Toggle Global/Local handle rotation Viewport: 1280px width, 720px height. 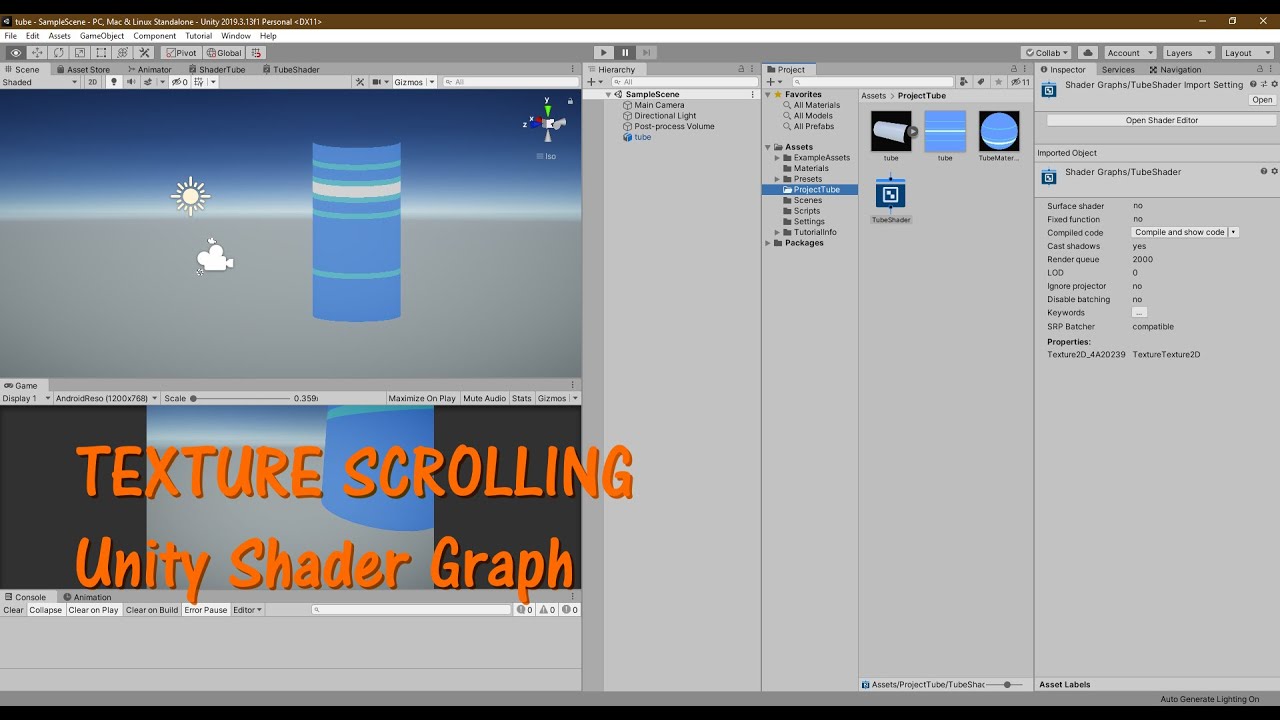[x=223, y=53]
